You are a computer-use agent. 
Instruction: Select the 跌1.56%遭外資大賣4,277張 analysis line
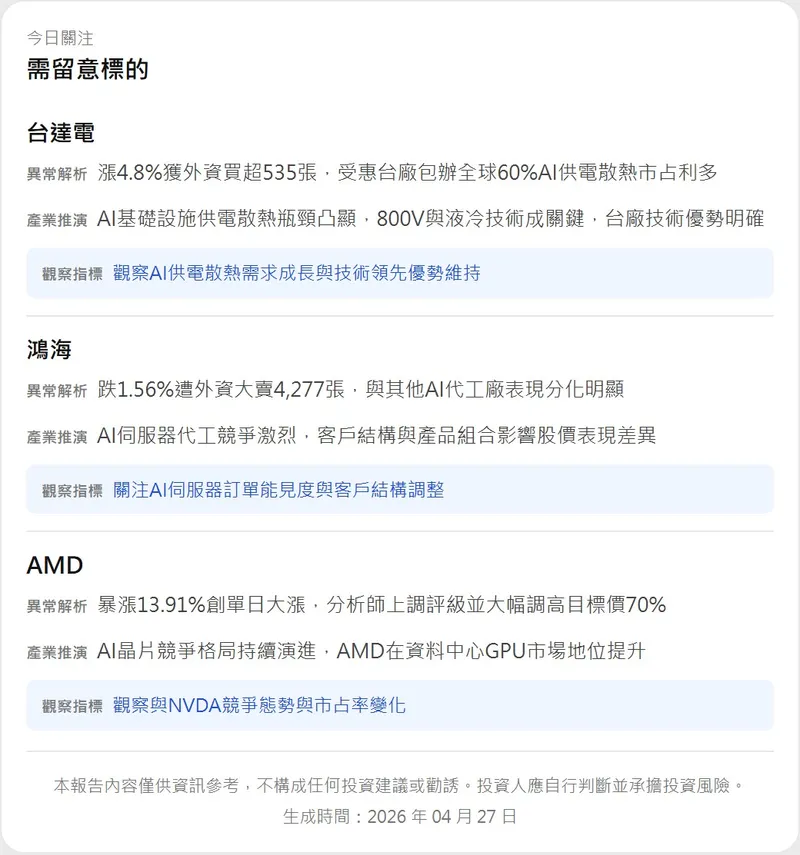coord(360,389)
